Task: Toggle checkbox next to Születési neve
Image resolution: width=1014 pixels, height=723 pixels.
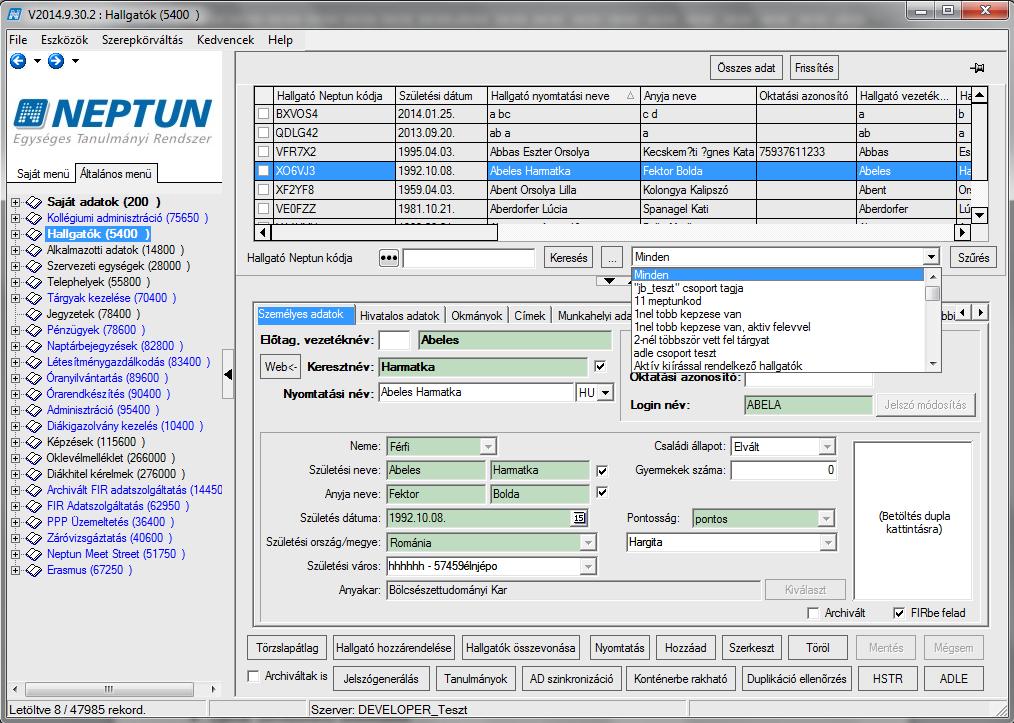Action: [x=601, y=471]
